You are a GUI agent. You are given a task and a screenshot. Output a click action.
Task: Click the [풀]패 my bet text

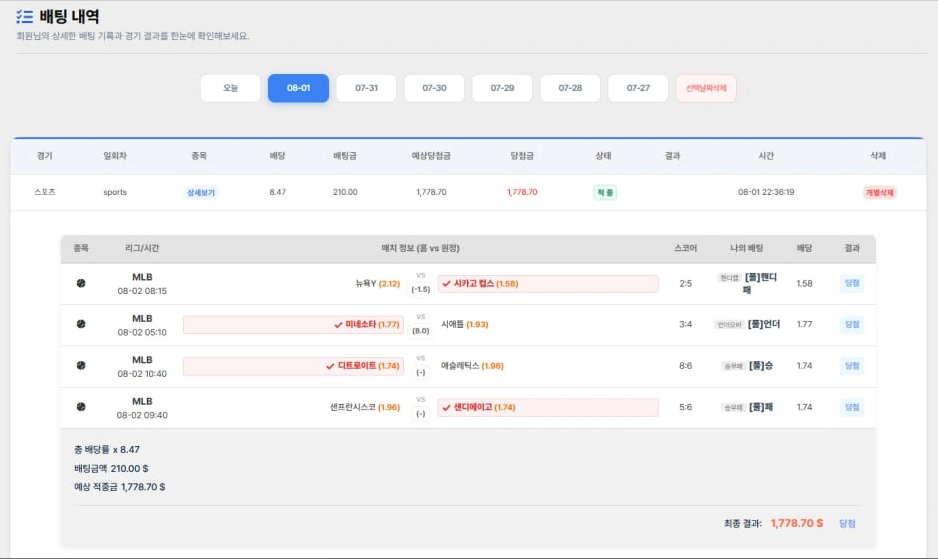click(x=761, y=407)
